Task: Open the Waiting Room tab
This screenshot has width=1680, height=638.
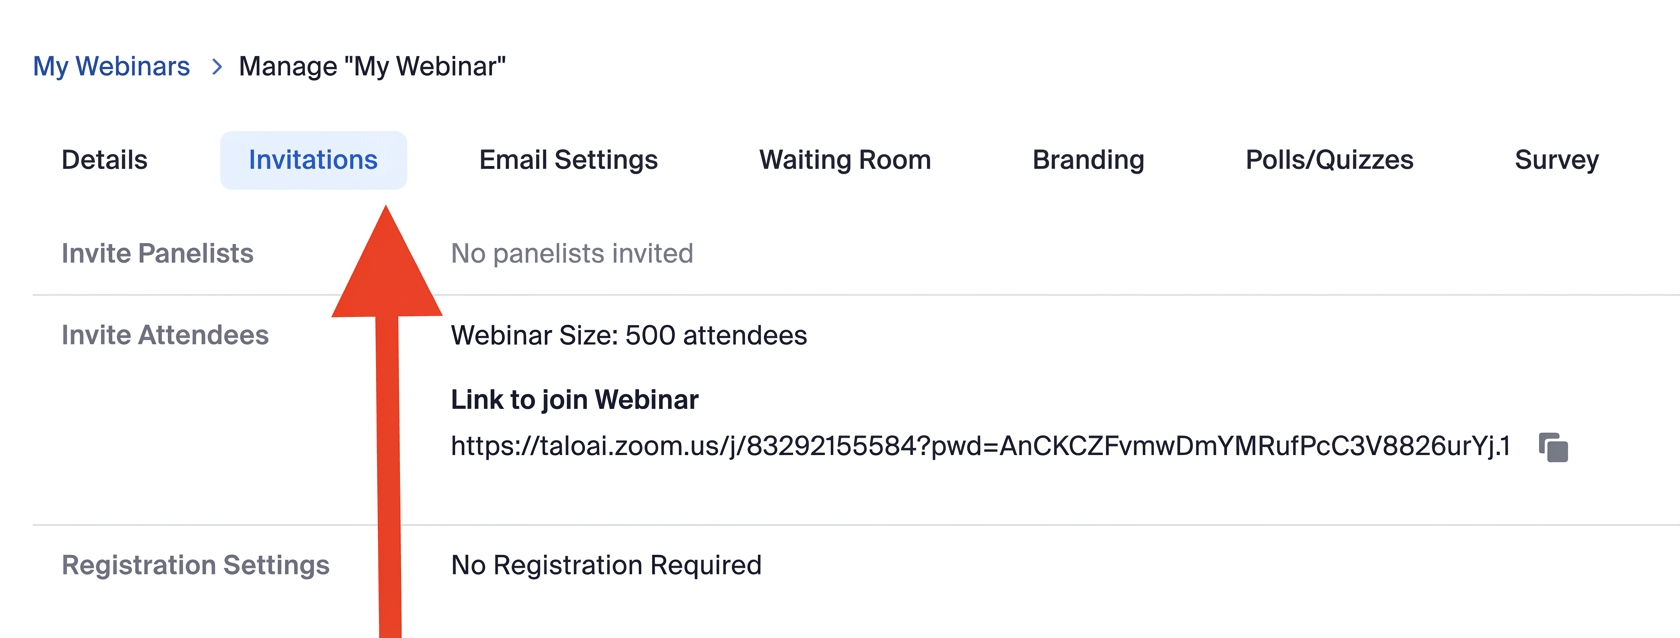Action: 845,160
